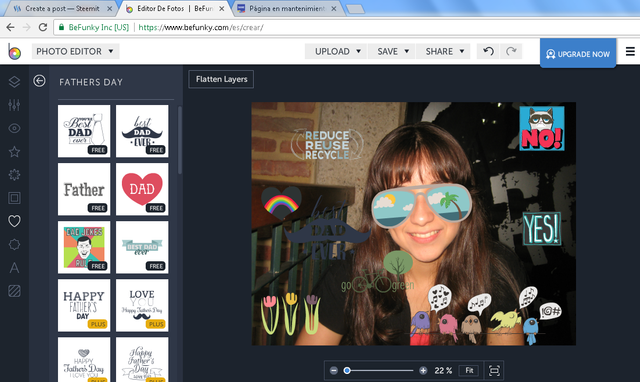Open the Artsy flower icon
Image resolution: width=640 pixels, height=382 pixels.
pyautogui.click(x=14, y=175)
